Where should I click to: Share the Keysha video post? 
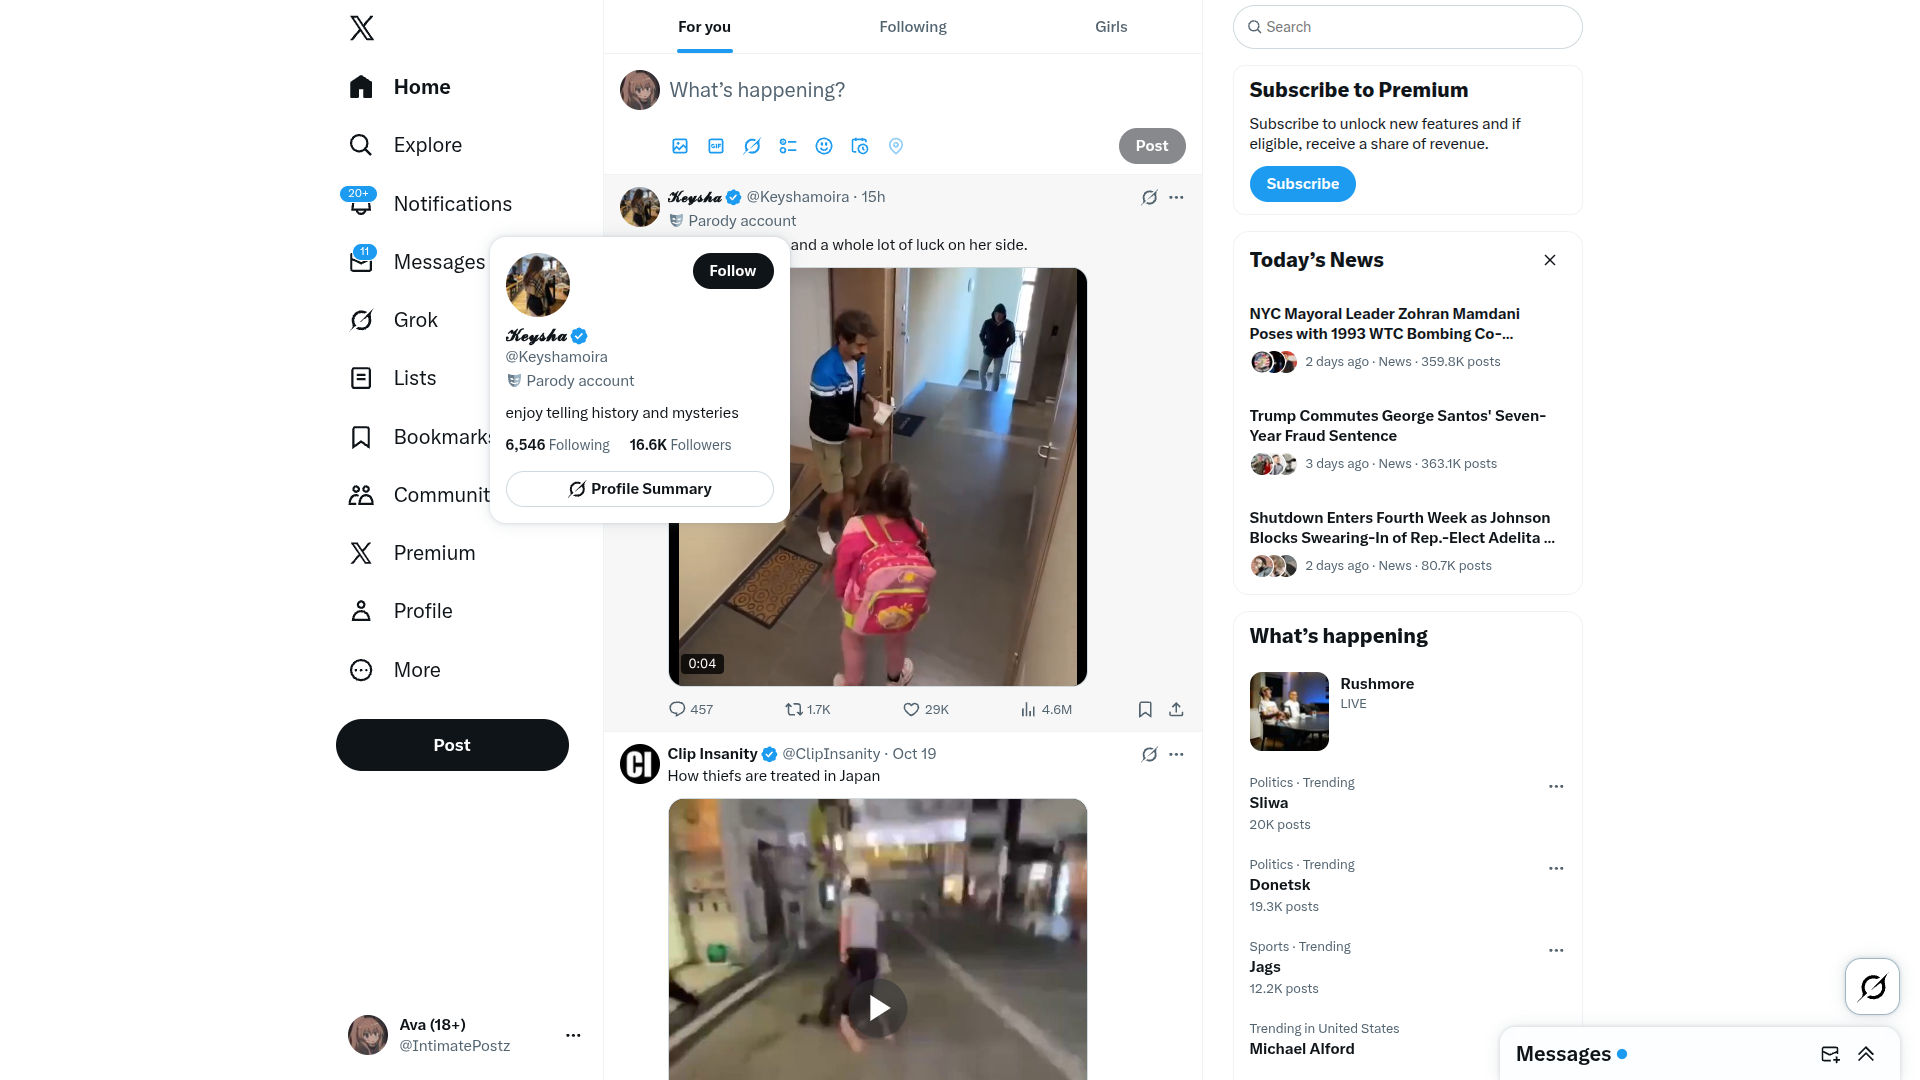coord(1176,710)
